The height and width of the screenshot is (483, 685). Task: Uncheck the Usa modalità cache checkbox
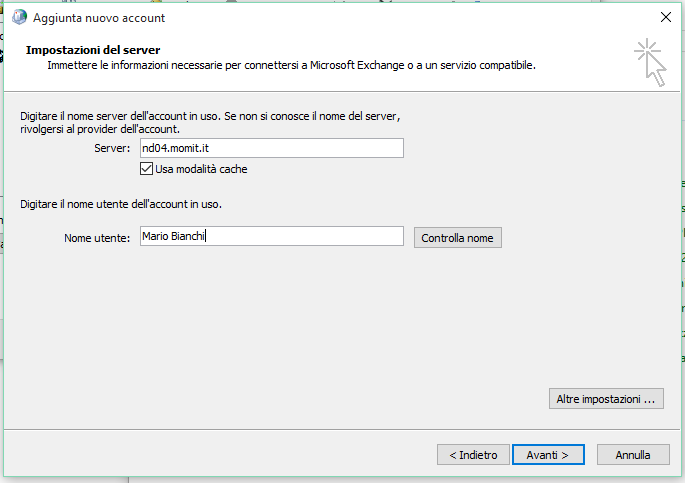(147, 169)
